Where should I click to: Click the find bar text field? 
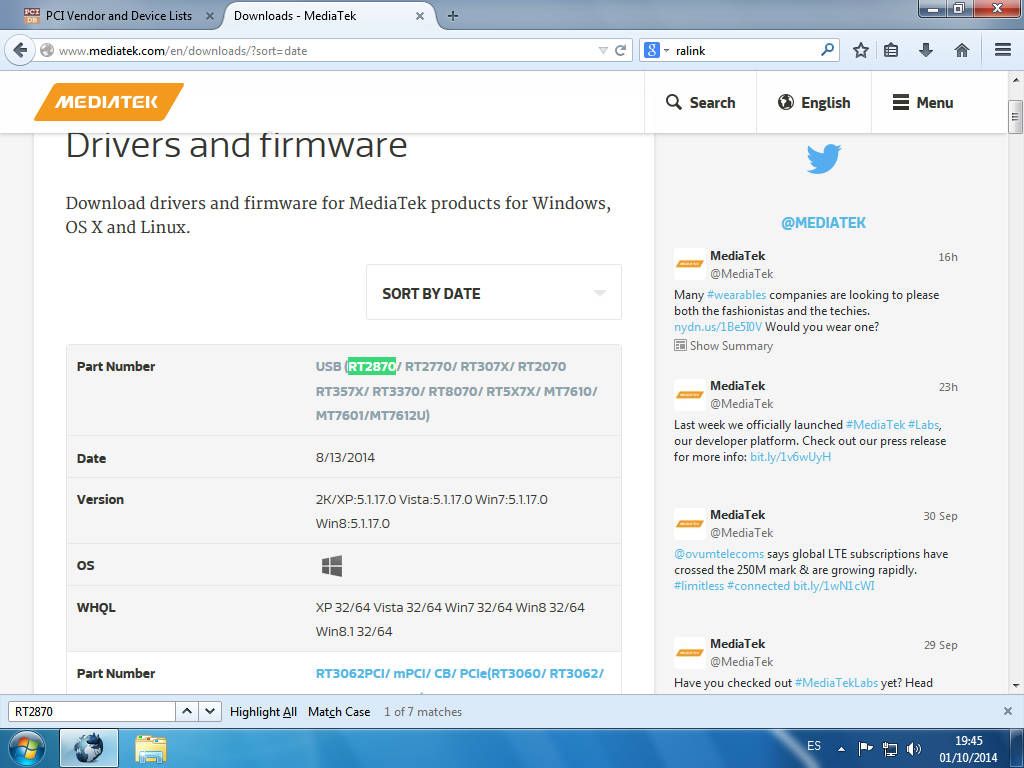(92, 712)
